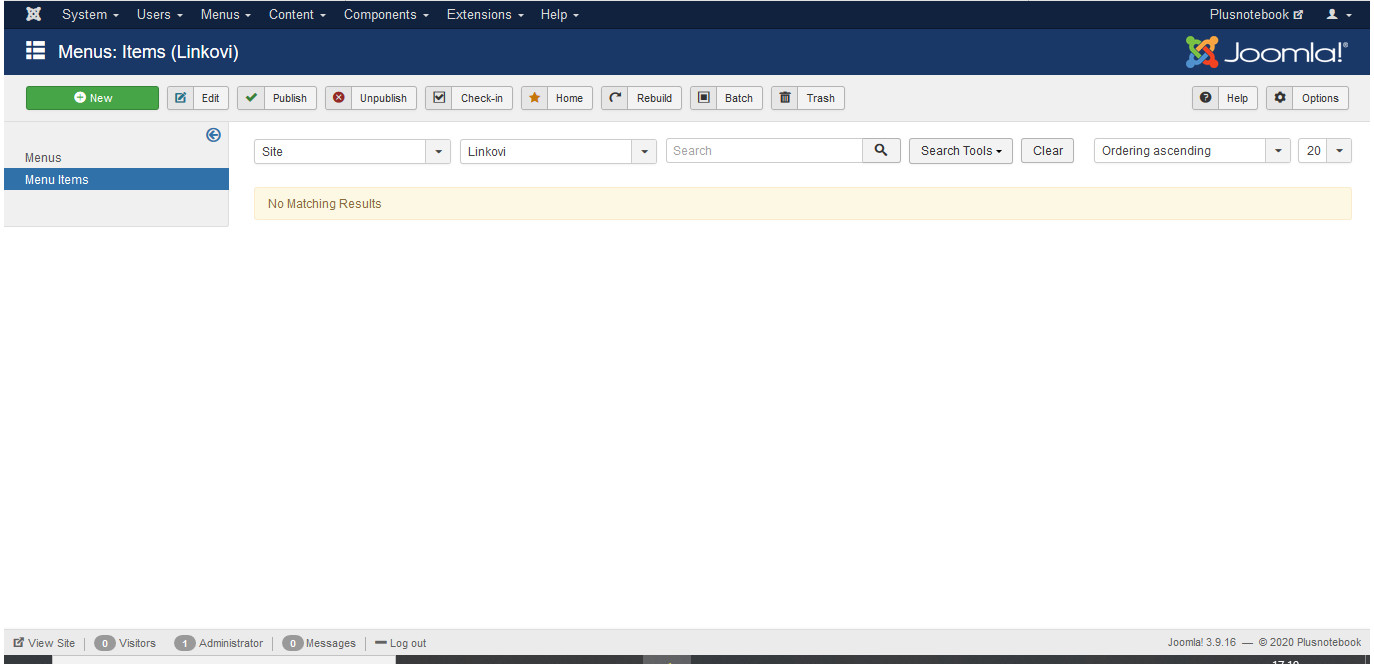Open the Extensions menu
This screenshot has height=664, width=1374.
pos(484,15)
